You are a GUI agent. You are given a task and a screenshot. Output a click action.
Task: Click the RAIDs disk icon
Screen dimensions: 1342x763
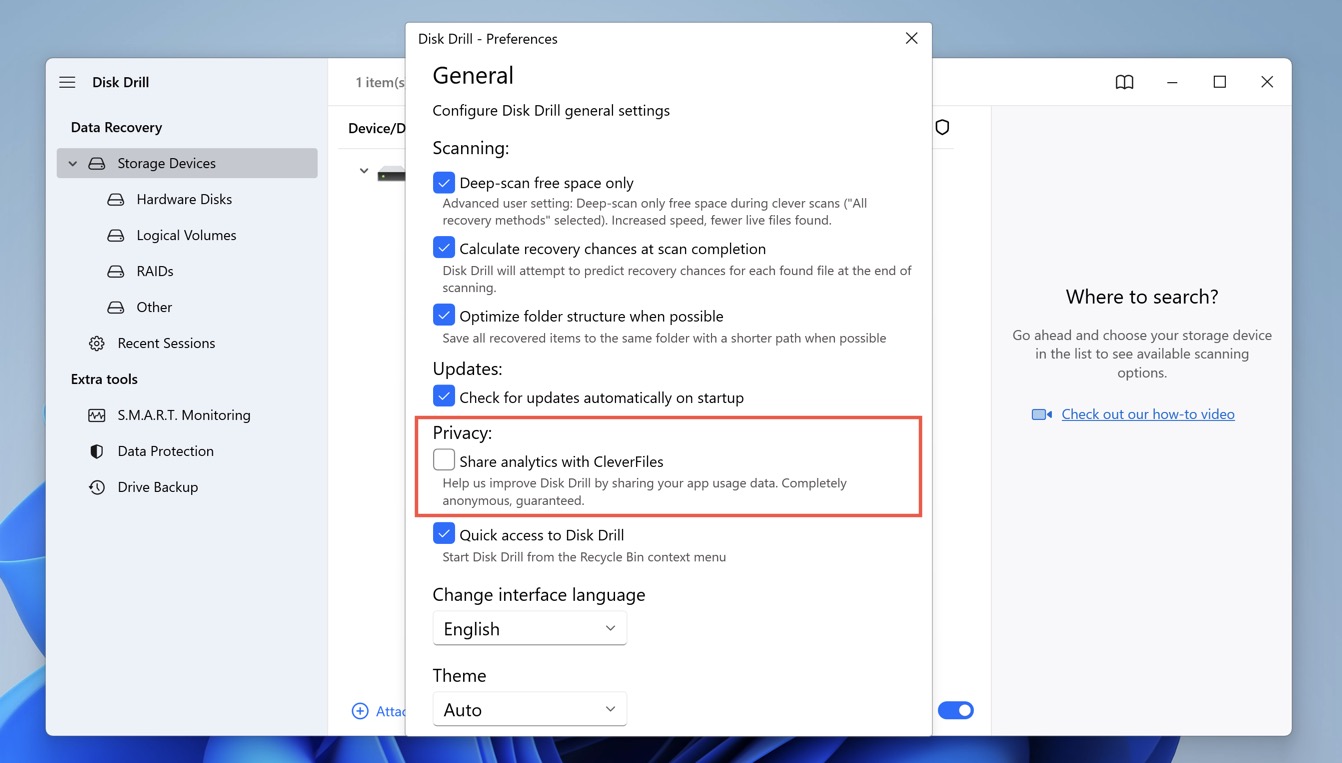point(116,271)
